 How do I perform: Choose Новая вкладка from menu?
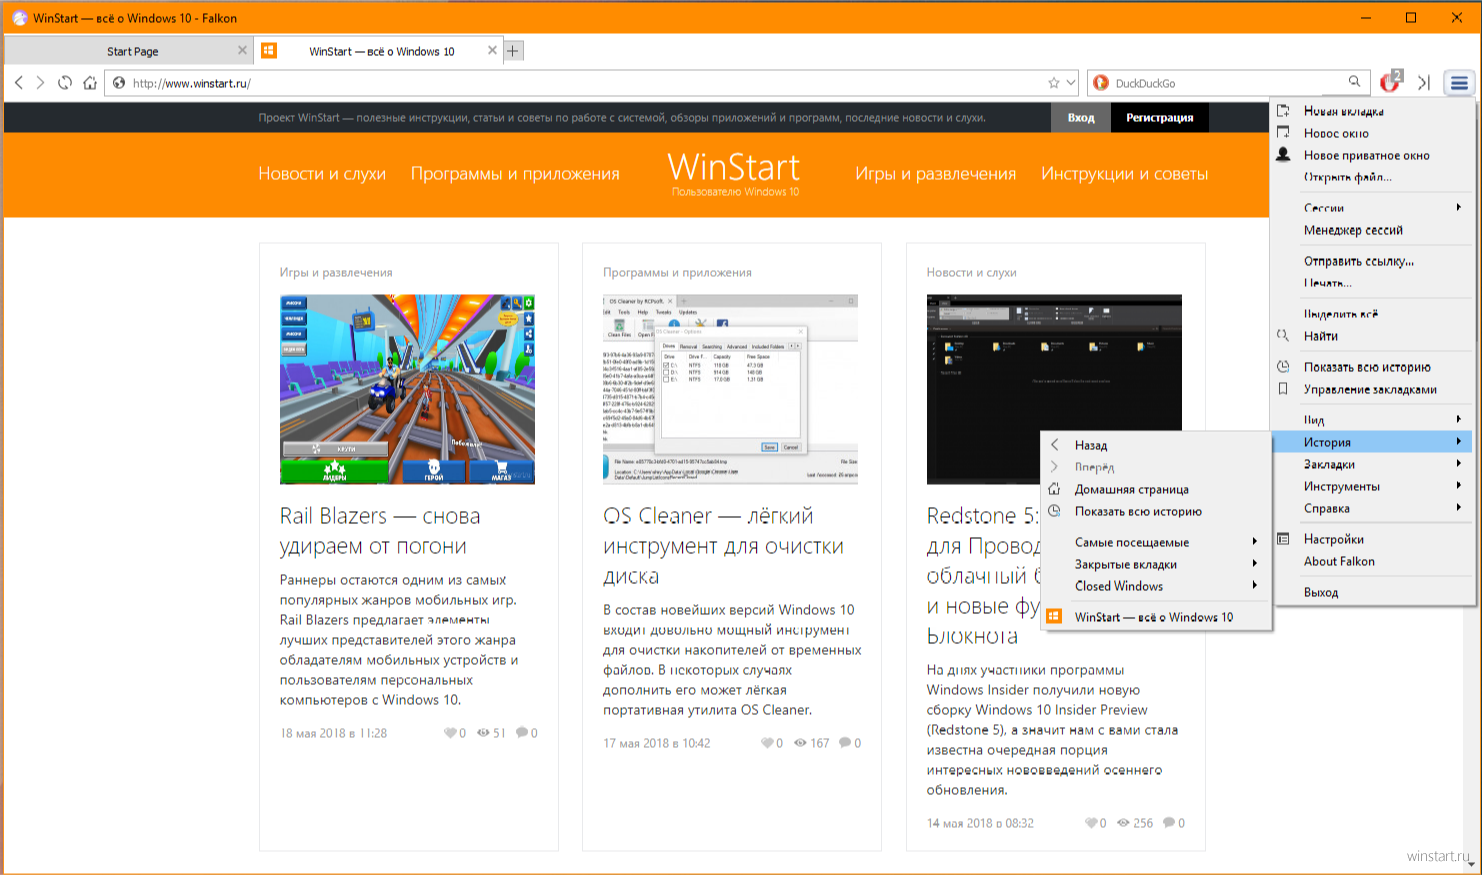point(1375,111)
